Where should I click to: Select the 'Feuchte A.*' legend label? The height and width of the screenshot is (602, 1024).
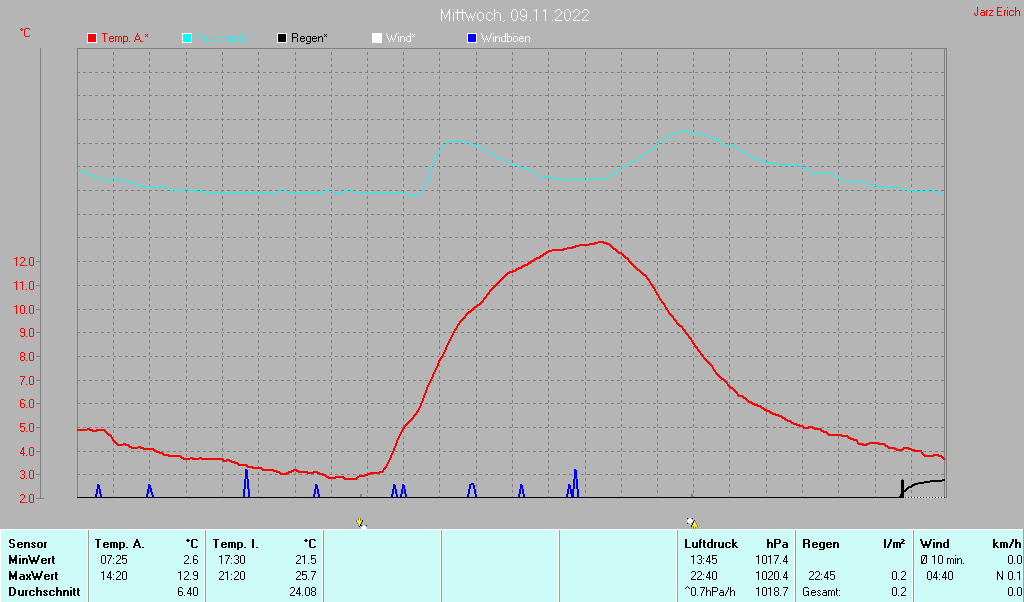coord(224,39)
